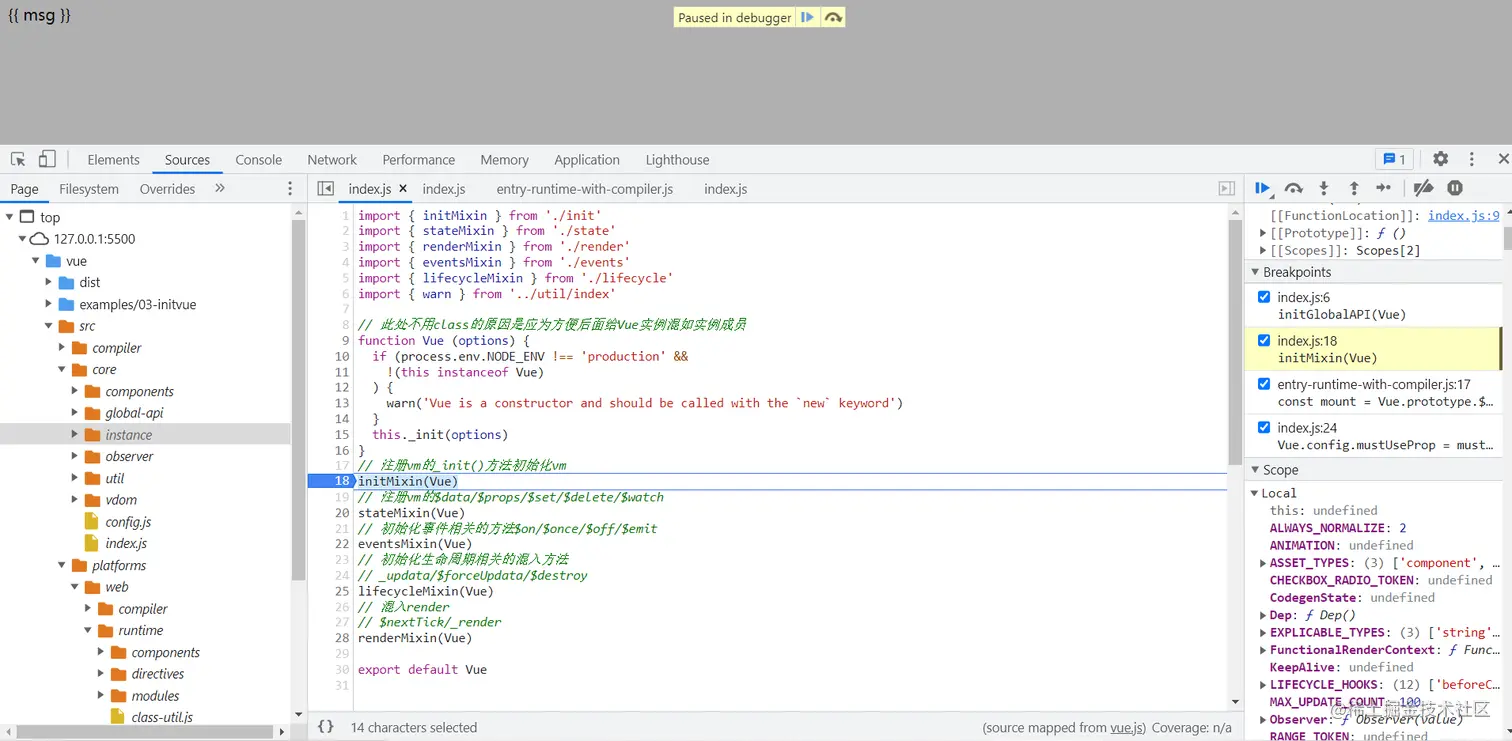Open the DevTools more options menu
This screenshot has height=741, width=1512.
tap(1471, 159)
